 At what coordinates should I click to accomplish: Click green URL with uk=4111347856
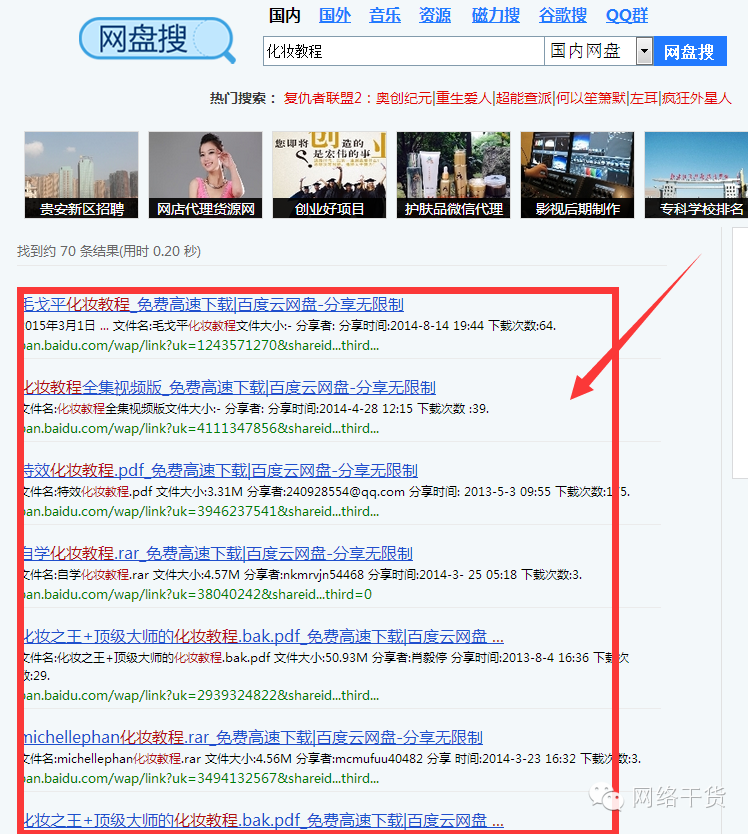202,429
